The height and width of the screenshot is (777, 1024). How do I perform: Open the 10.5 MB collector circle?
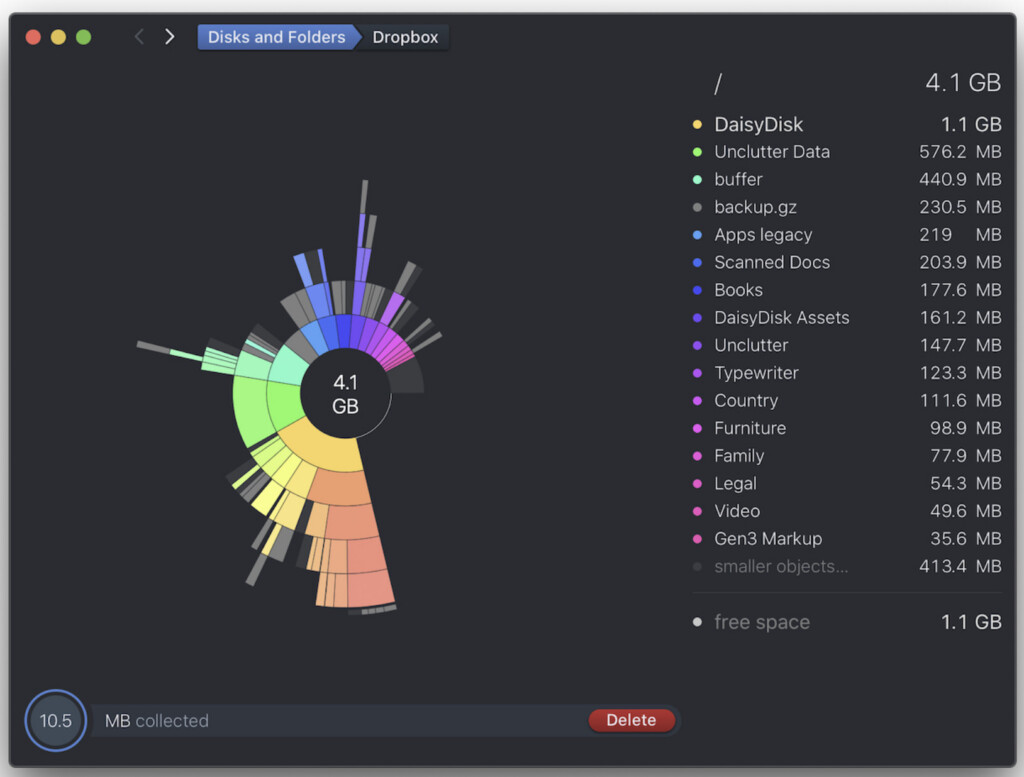pyautogui.click(x=55, y=720)
